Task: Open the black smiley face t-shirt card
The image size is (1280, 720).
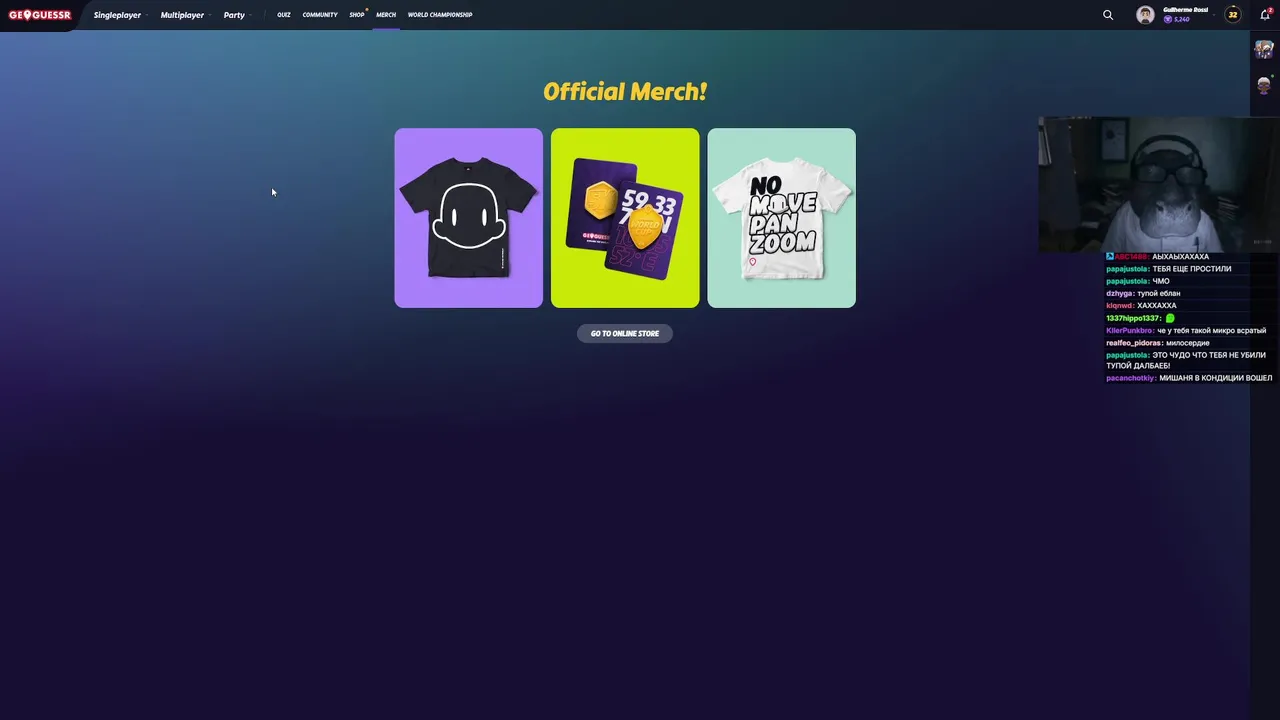Action: (468, 218)
